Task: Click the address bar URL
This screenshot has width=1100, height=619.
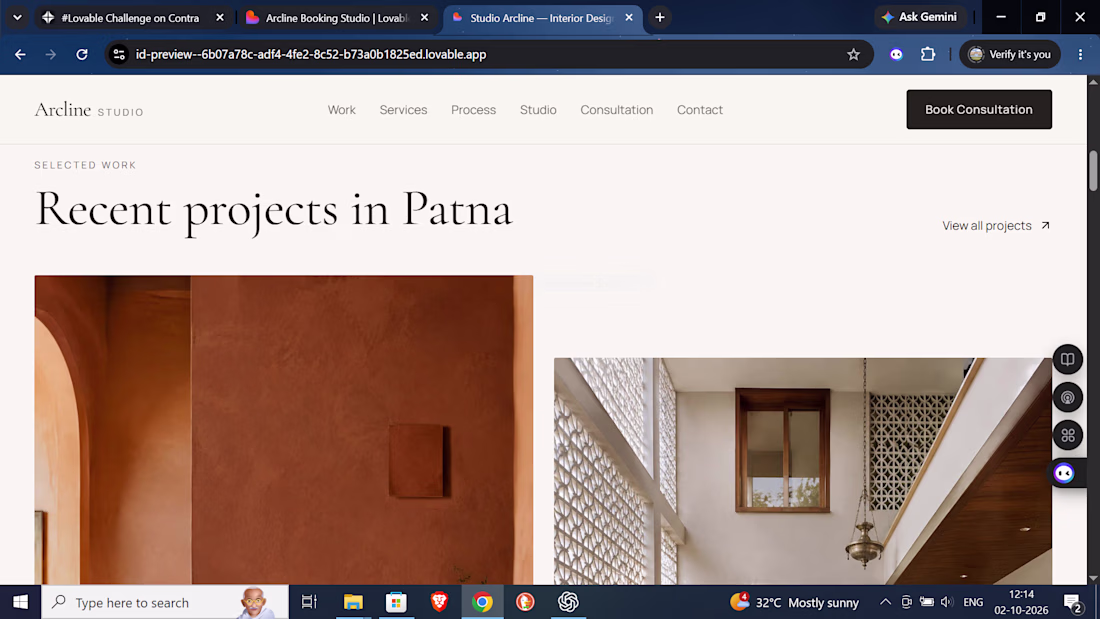Action: 311,54
